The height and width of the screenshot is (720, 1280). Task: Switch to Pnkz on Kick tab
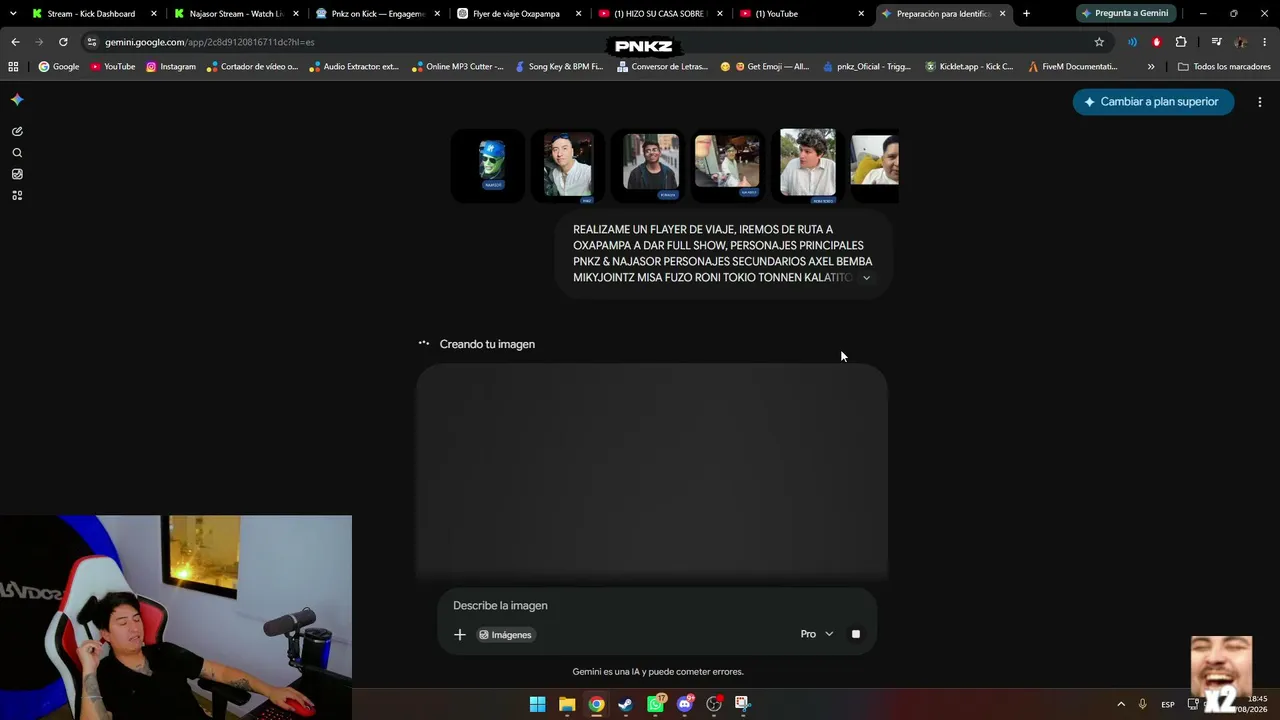click(x=378, y=14)
